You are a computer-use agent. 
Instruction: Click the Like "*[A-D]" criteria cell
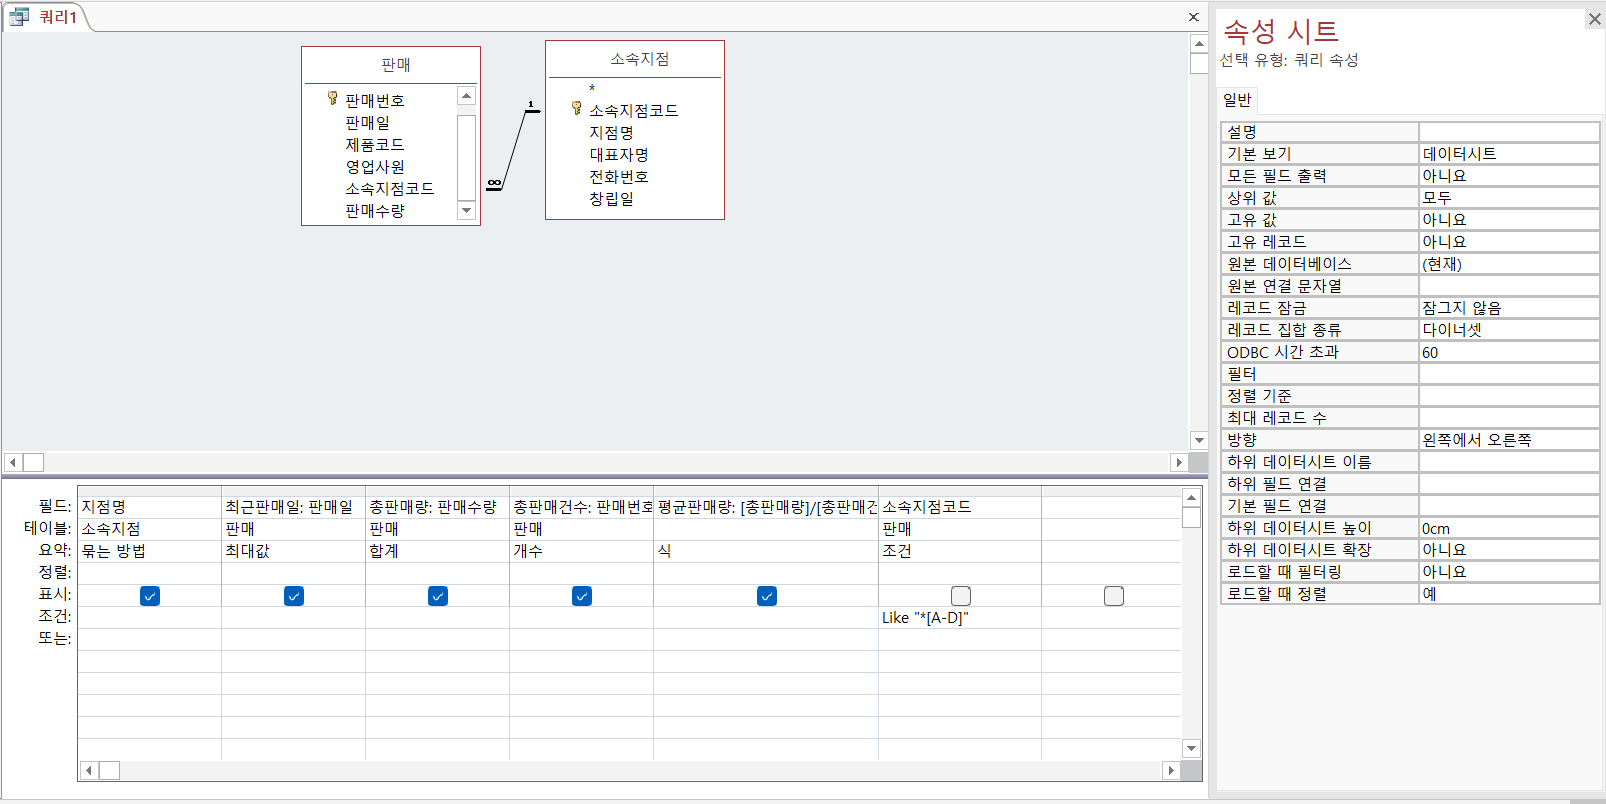click(x=958, y=618)
